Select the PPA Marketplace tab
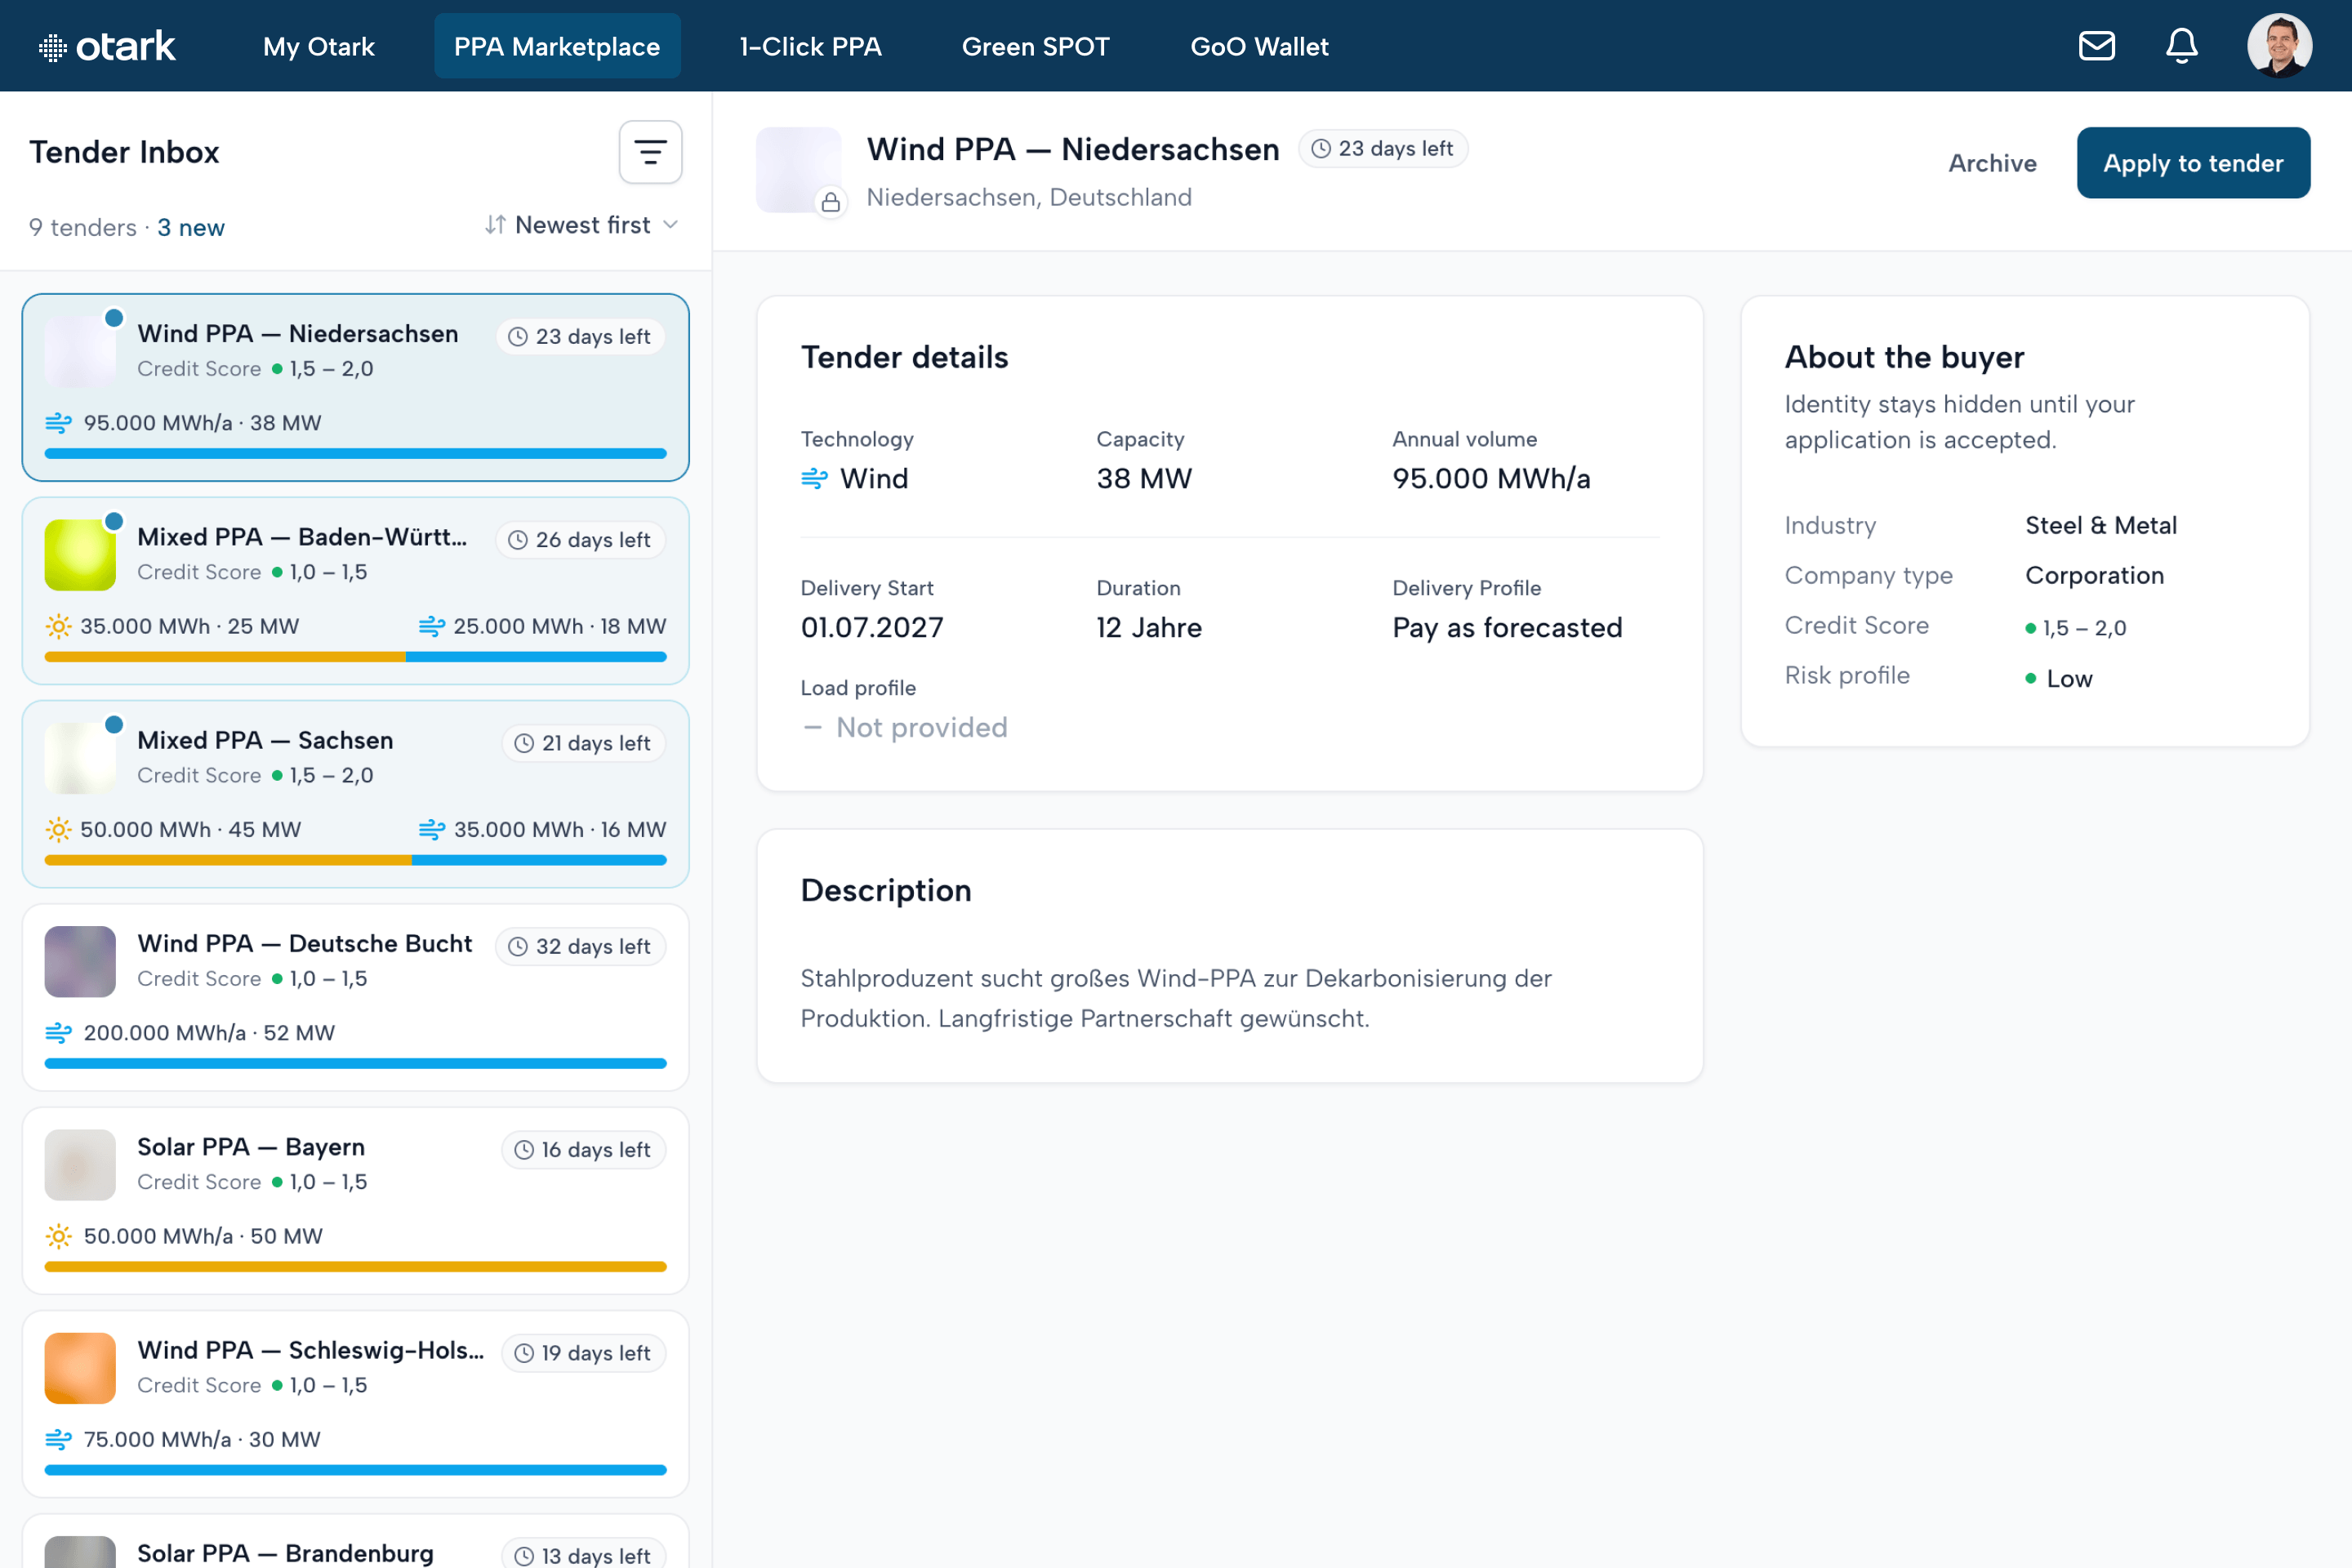 point(557,46)
